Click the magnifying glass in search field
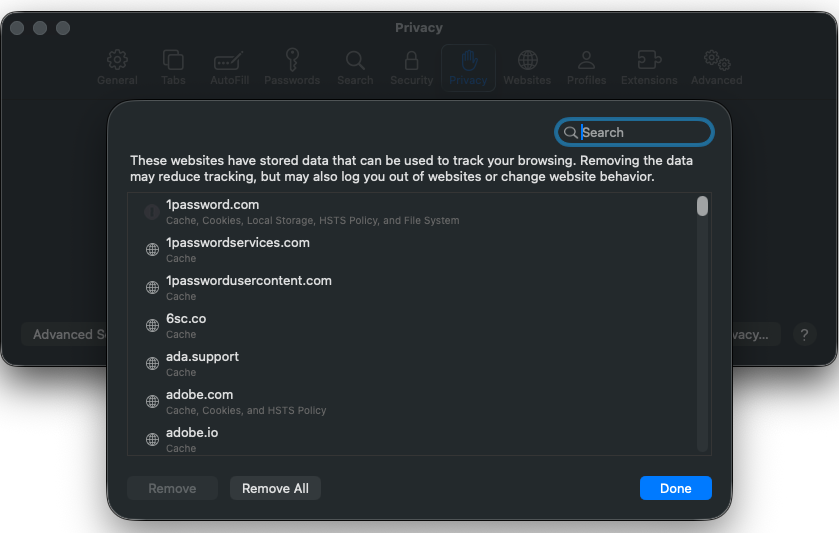The image size is (839, 533). (570, 133)
